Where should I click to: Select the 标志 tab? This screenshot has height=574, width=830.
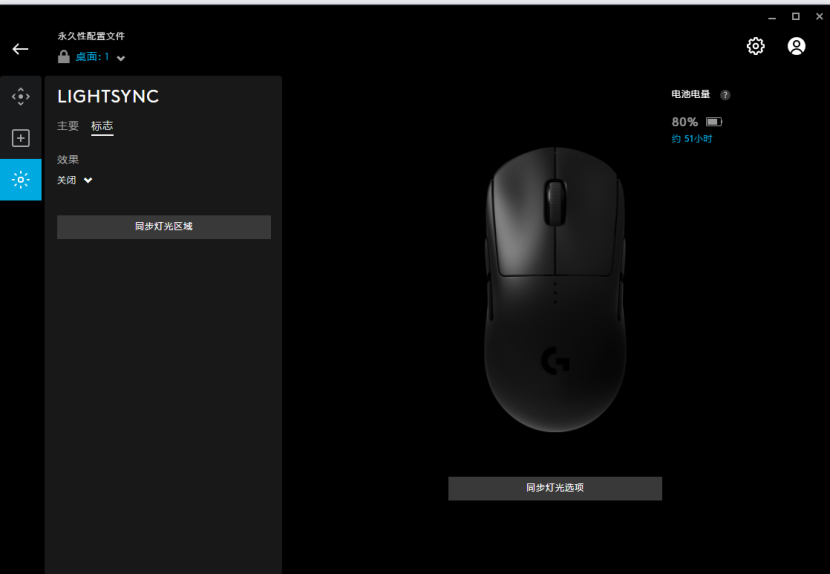[x=102, y=126]
